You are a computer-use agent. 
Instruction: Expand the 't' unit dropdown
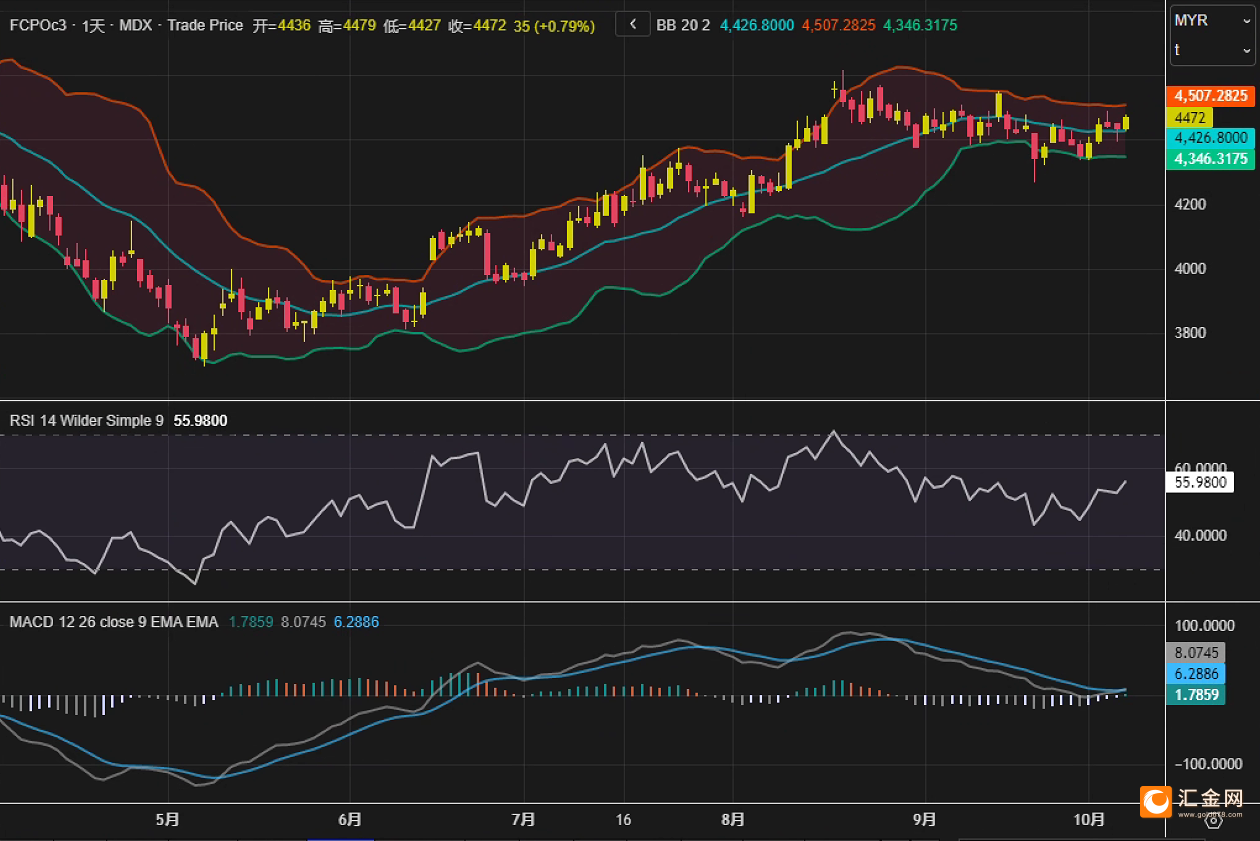click(x=1212, y=50)
